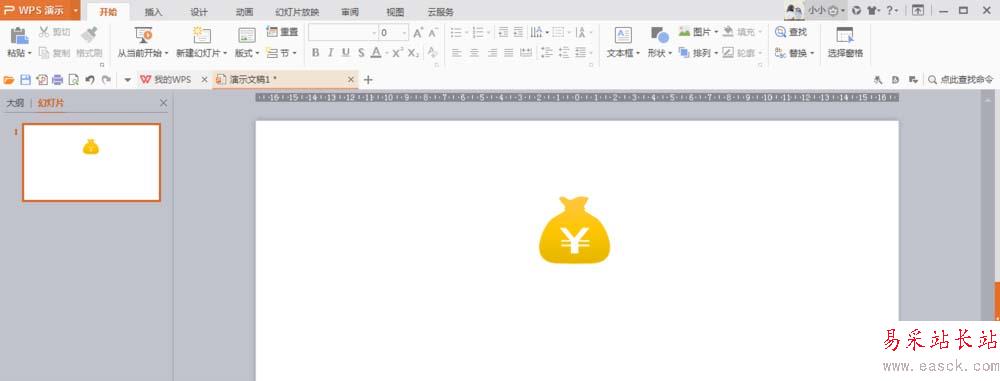Click the Copy (复制) icon

[44, 53]
